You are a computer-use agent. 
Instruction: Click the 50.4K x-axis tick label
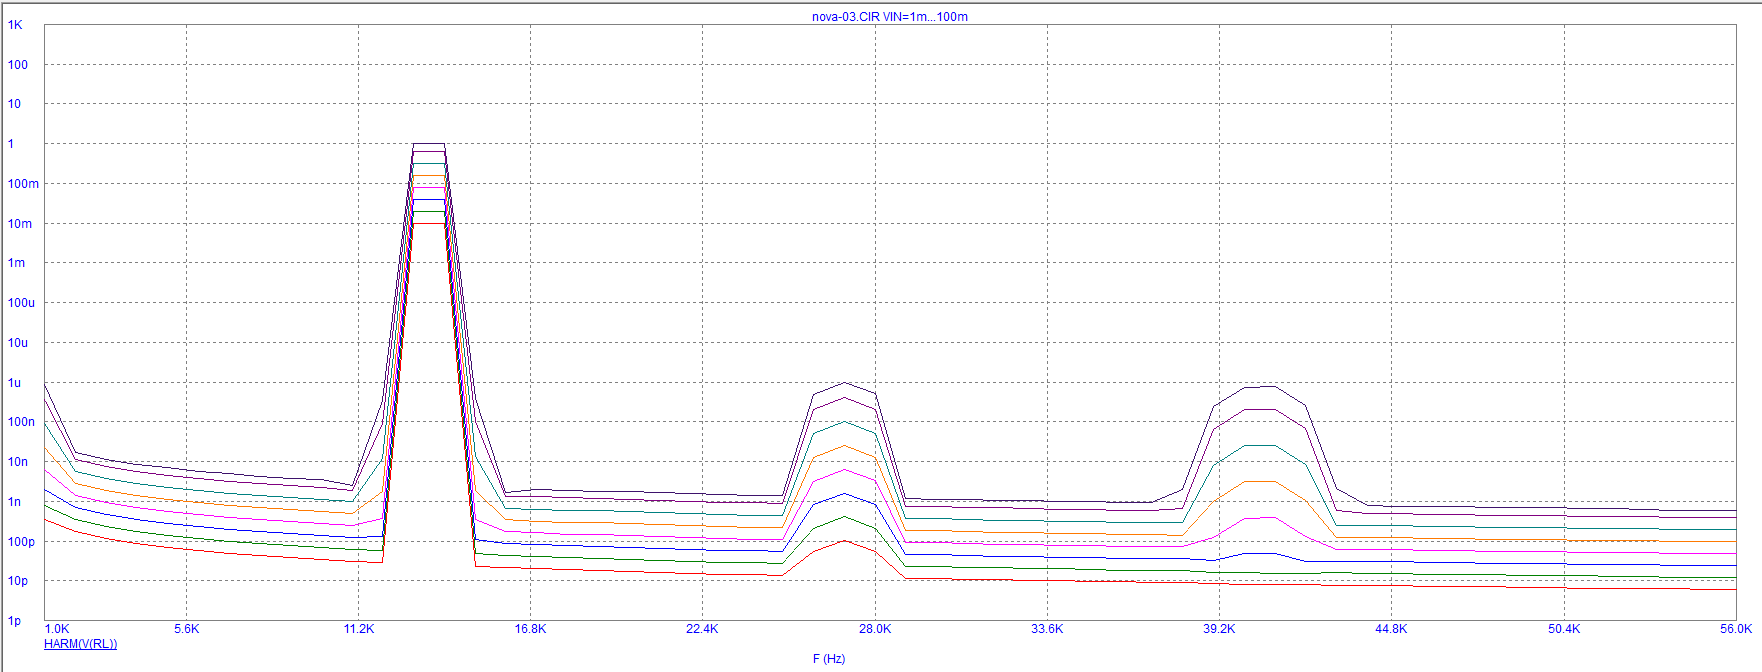(1564, 629)
